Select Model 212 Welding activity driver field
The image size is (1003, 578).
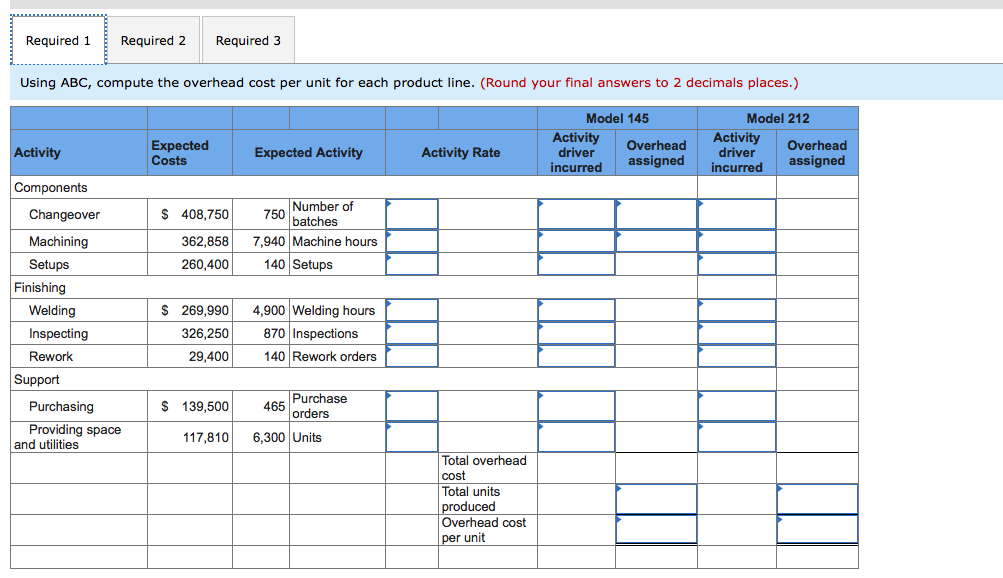click(737, 310)
